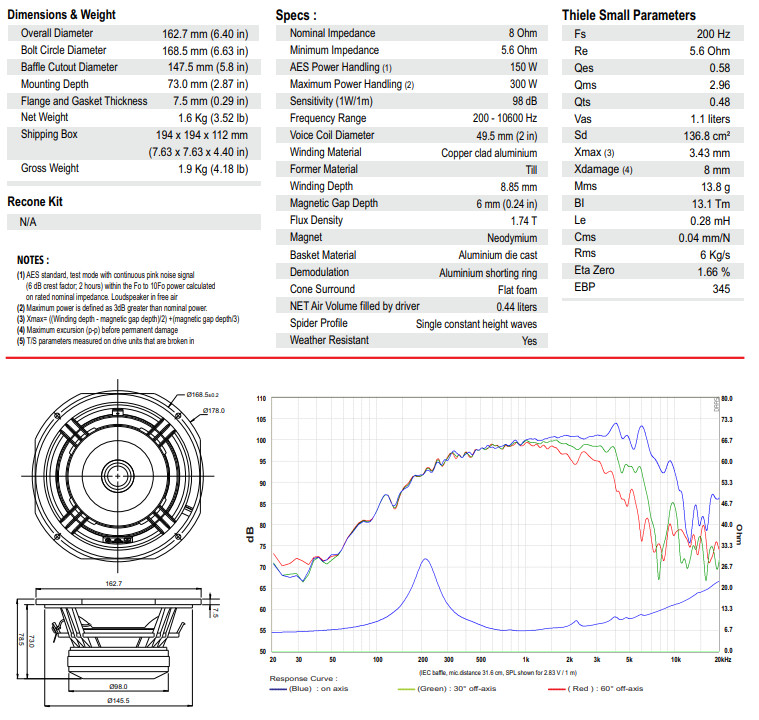Screen dimensions: 759x720
Task: Click the Baffle Cutout Diameter 147.5 mm value
Action: 208,67
